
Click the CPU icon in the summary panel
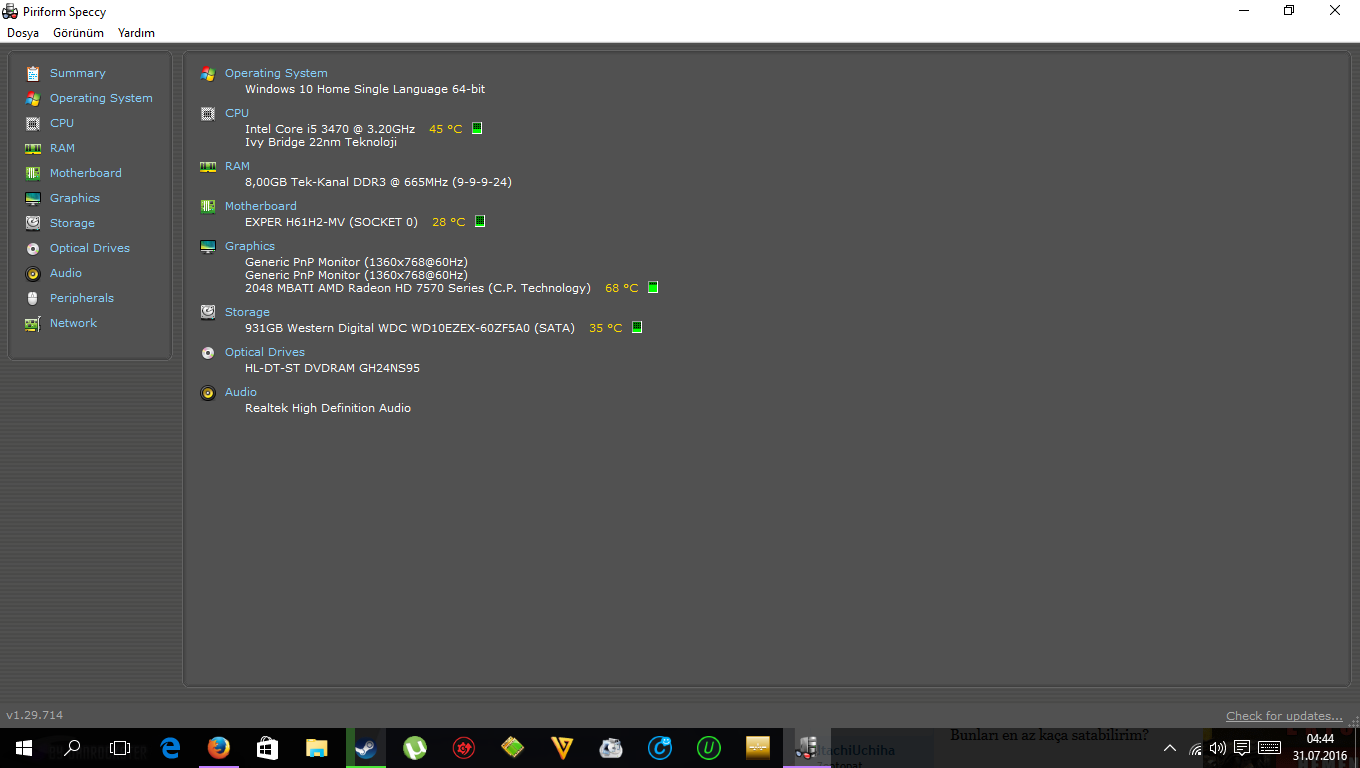pyautogui.click(x=208, y=113)
